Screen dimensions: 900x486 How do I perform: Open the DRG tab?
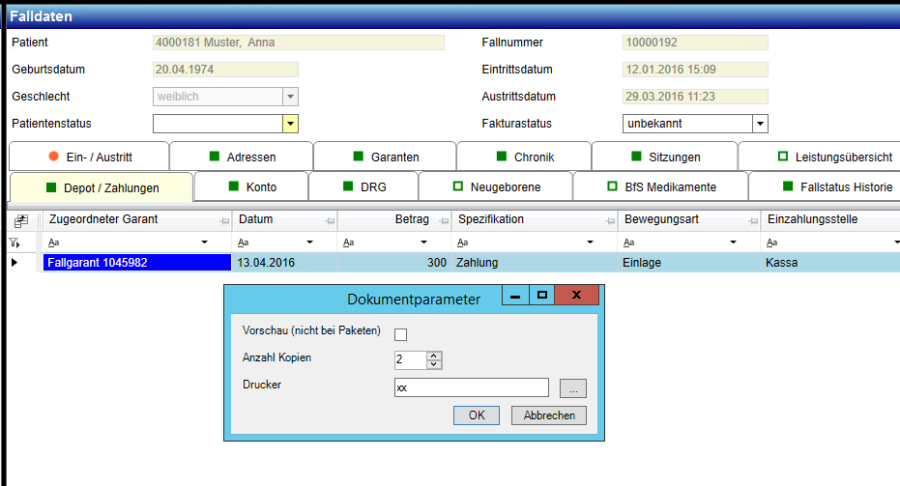point(364,187)
